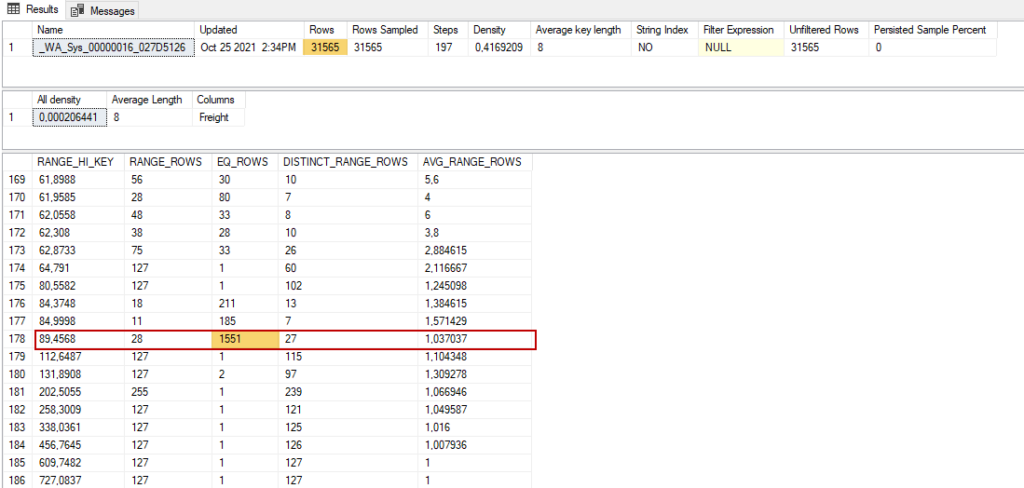Image resolution: width=1024 pixels, height=488 pixels.
Task: Select the 609,7482 range key cell
Action: 78,463
